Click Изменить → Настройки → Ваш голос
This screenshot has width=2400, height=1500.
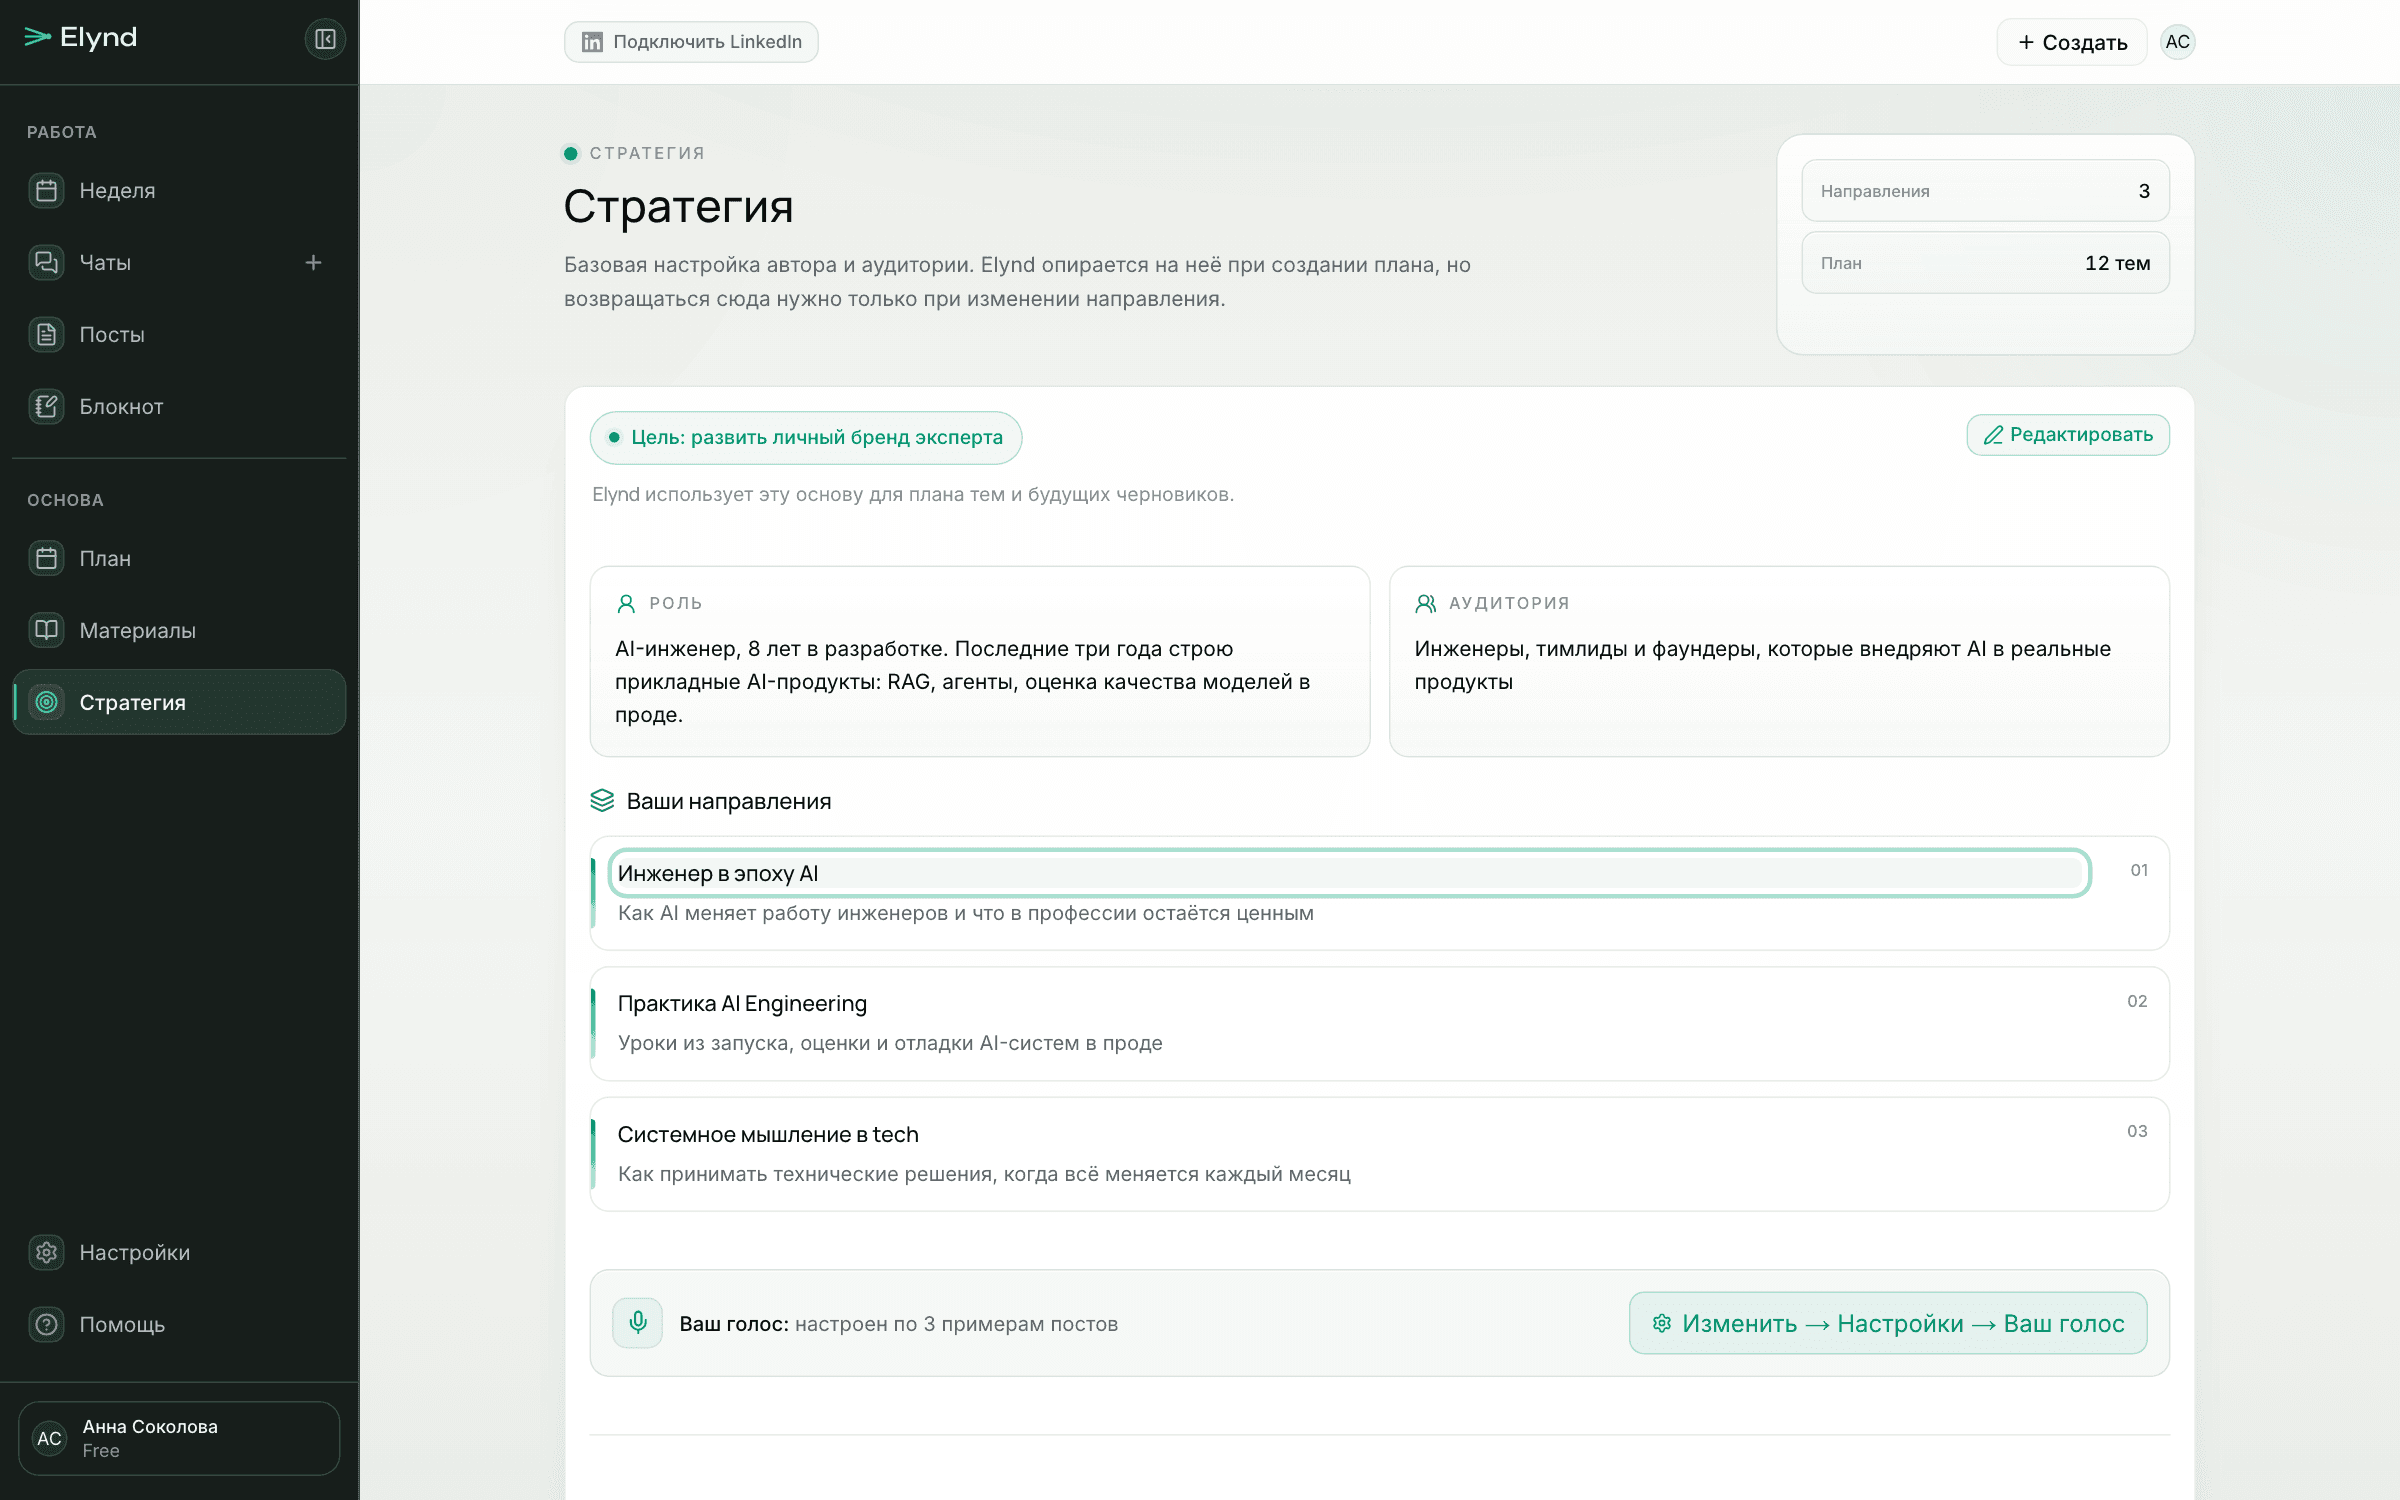coord(1888,1323)
